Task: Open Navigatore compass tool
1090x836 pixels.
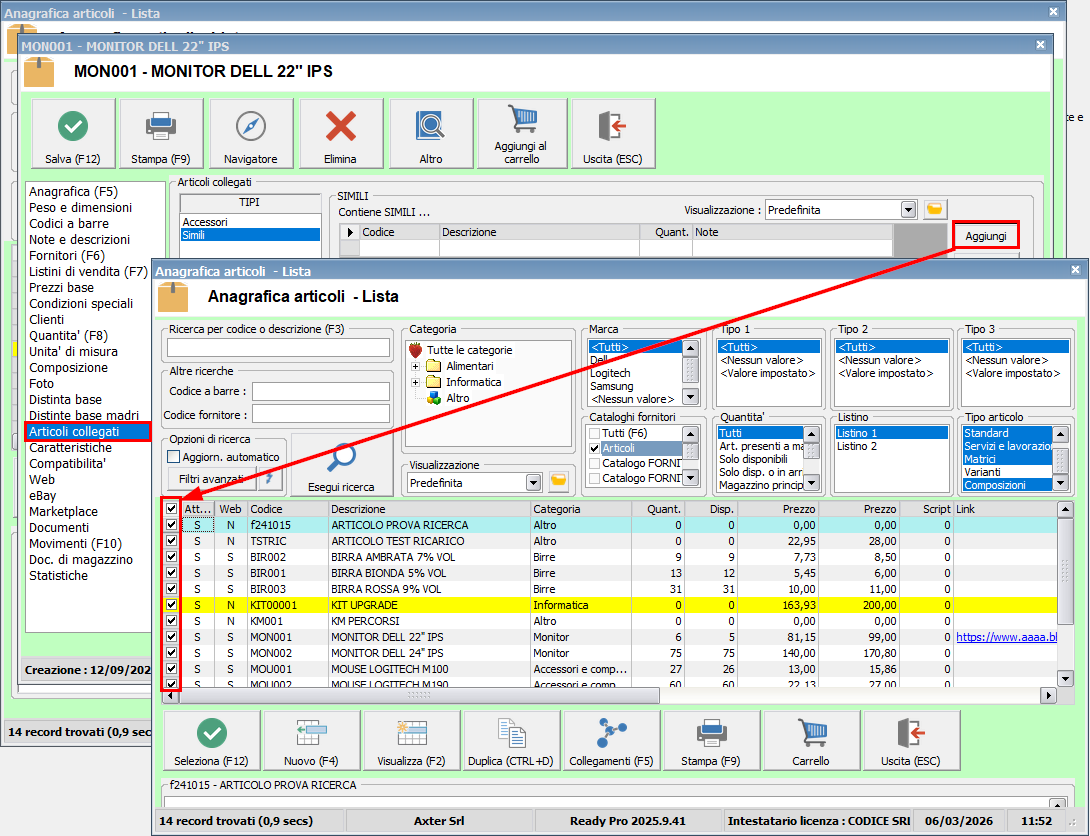Action: point(250,126)
